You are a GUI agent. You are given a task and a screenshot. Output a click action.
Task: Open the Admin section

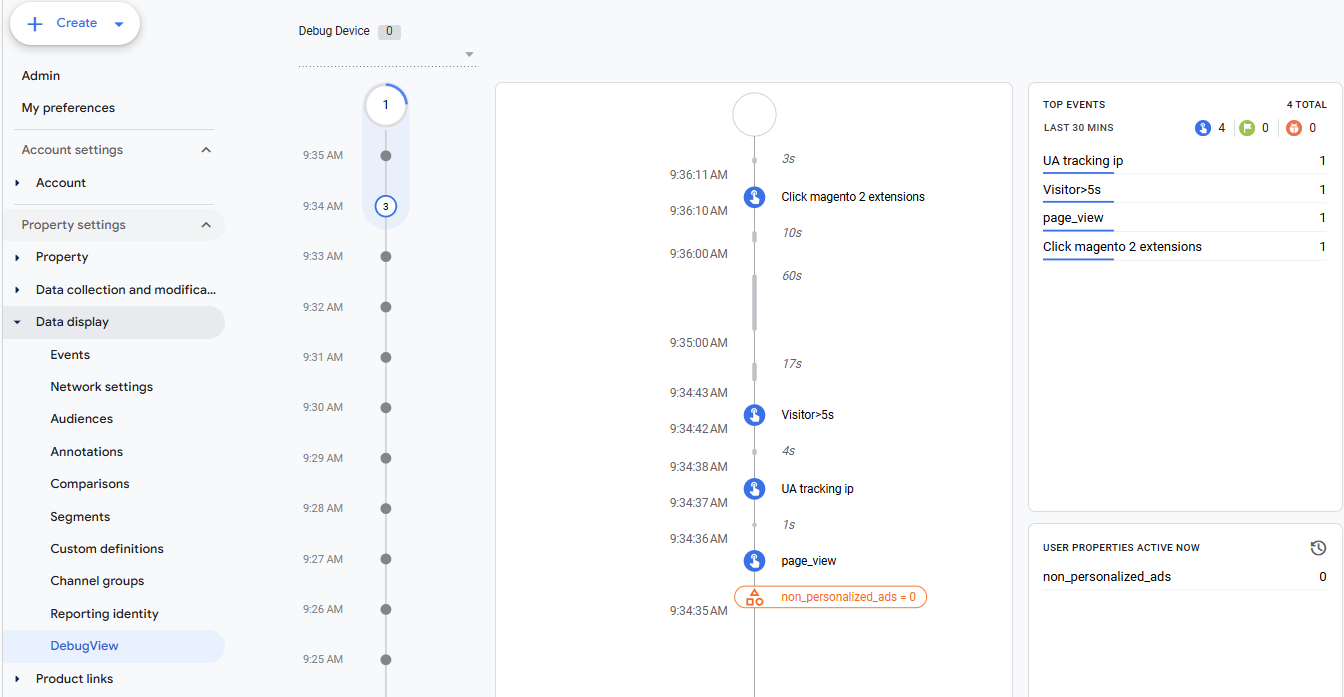coord(41,76)
